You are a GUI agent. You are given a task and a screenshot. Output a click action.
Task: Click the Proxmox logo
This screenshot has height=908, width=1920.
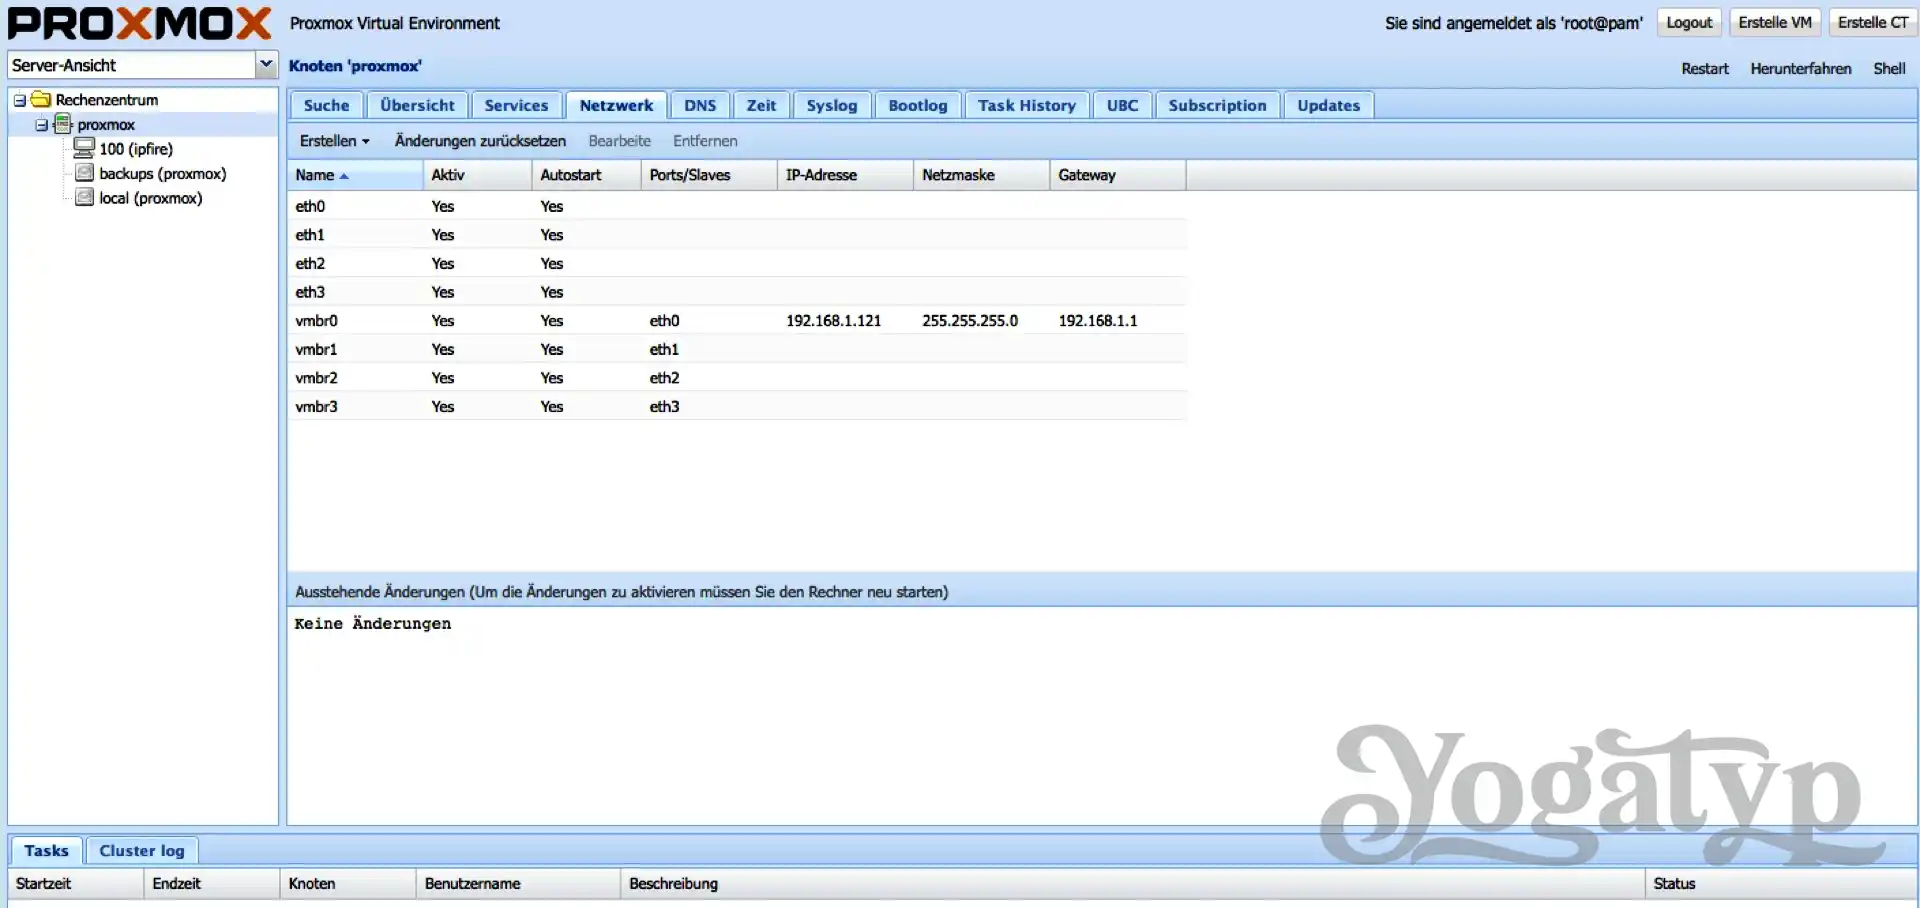139,23
